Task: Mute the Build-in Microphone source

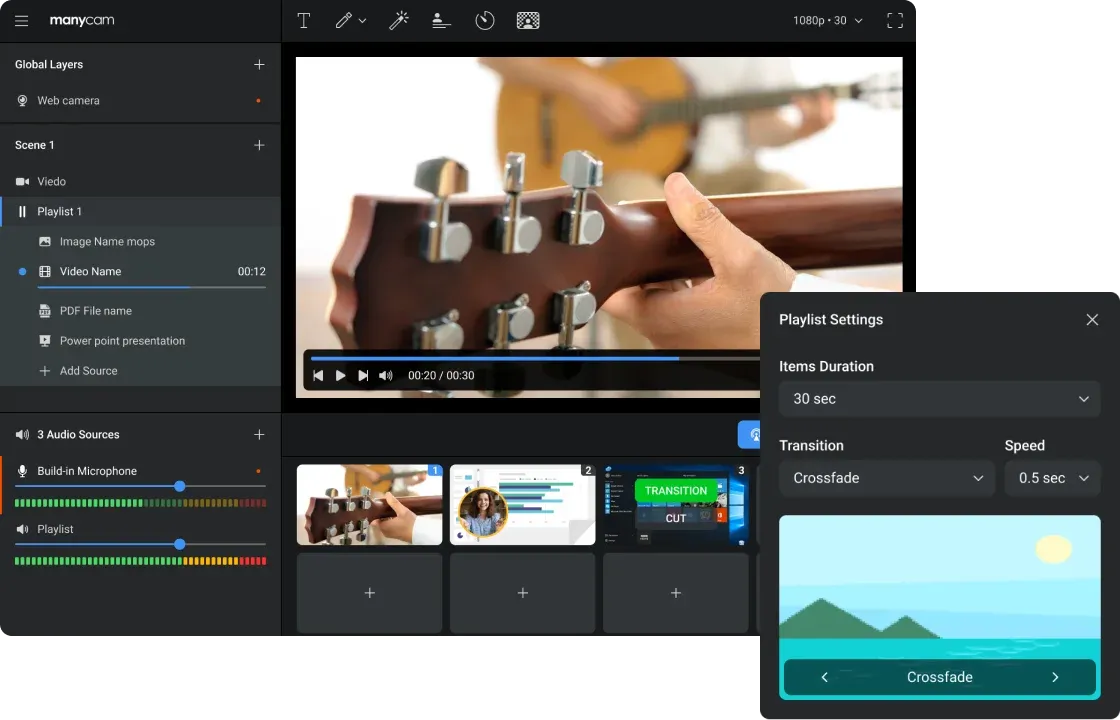Action: tap(22, 471)
